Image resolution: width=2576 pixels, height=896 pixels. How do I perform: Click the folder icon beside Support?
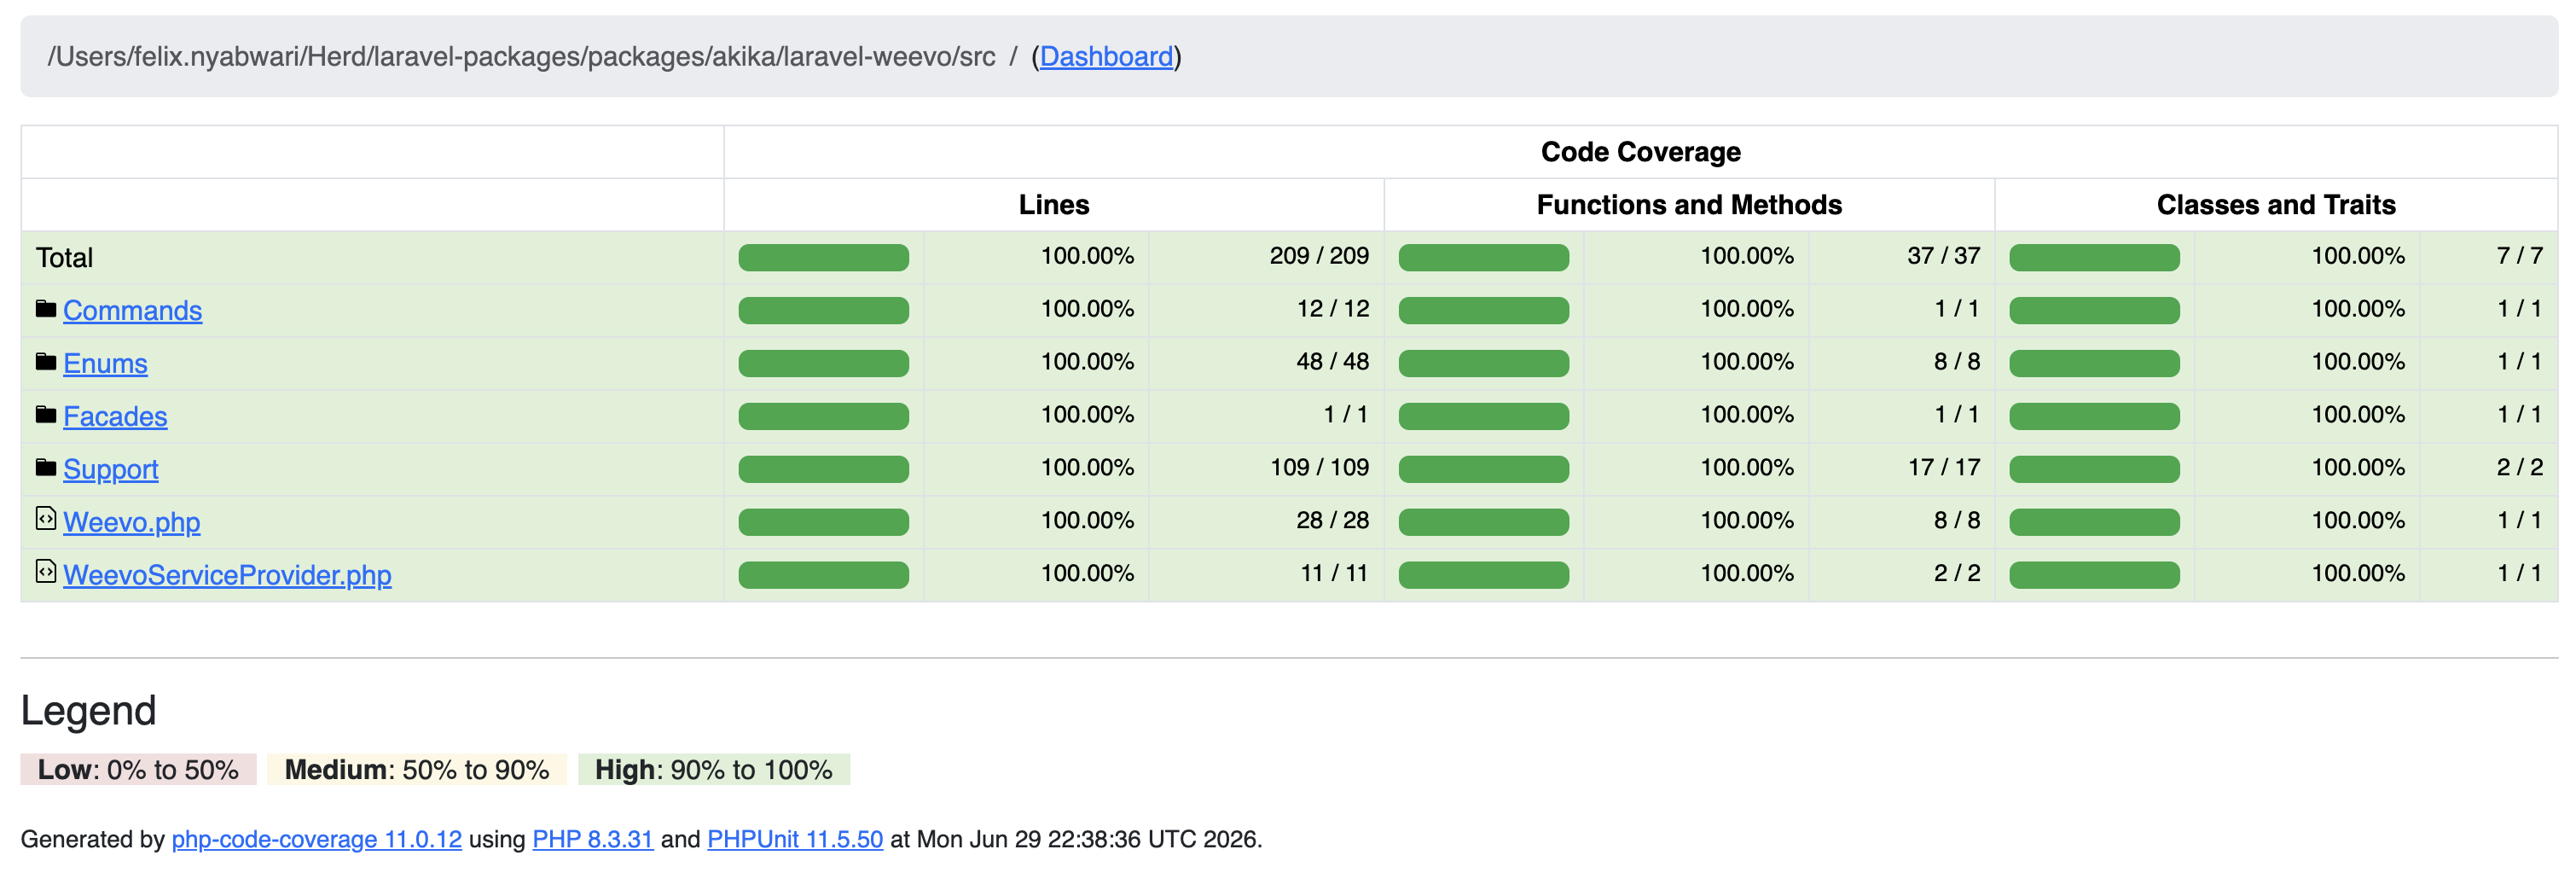pos(46,468)
